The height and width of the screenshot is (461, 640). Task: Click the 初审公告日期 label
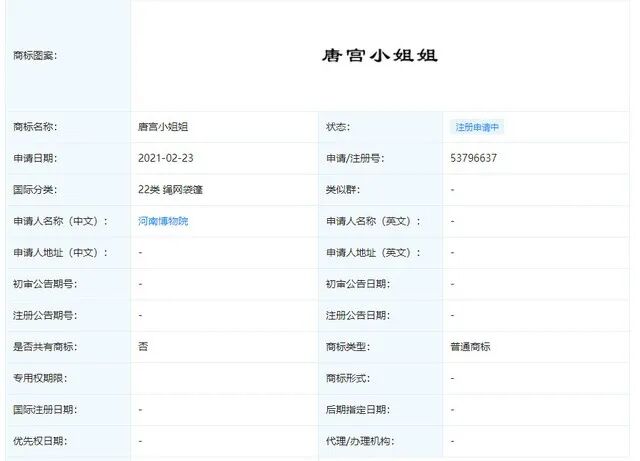[358, 284]
